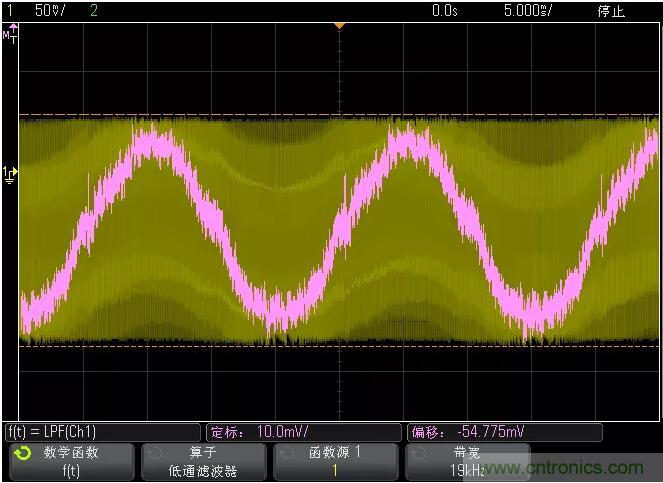The height and width of the screenshot is (483, 663).
Task: Change the 函数源 1 source selection
Action: coord(335,461)
